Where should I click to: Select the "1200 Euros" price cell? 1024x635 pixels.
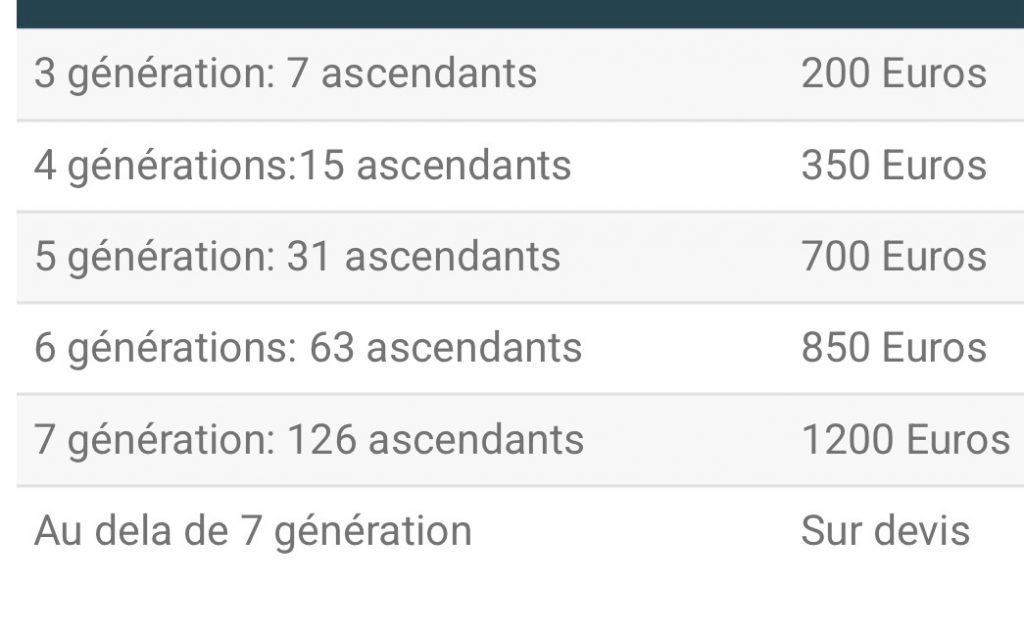click(x=905, y=440)
